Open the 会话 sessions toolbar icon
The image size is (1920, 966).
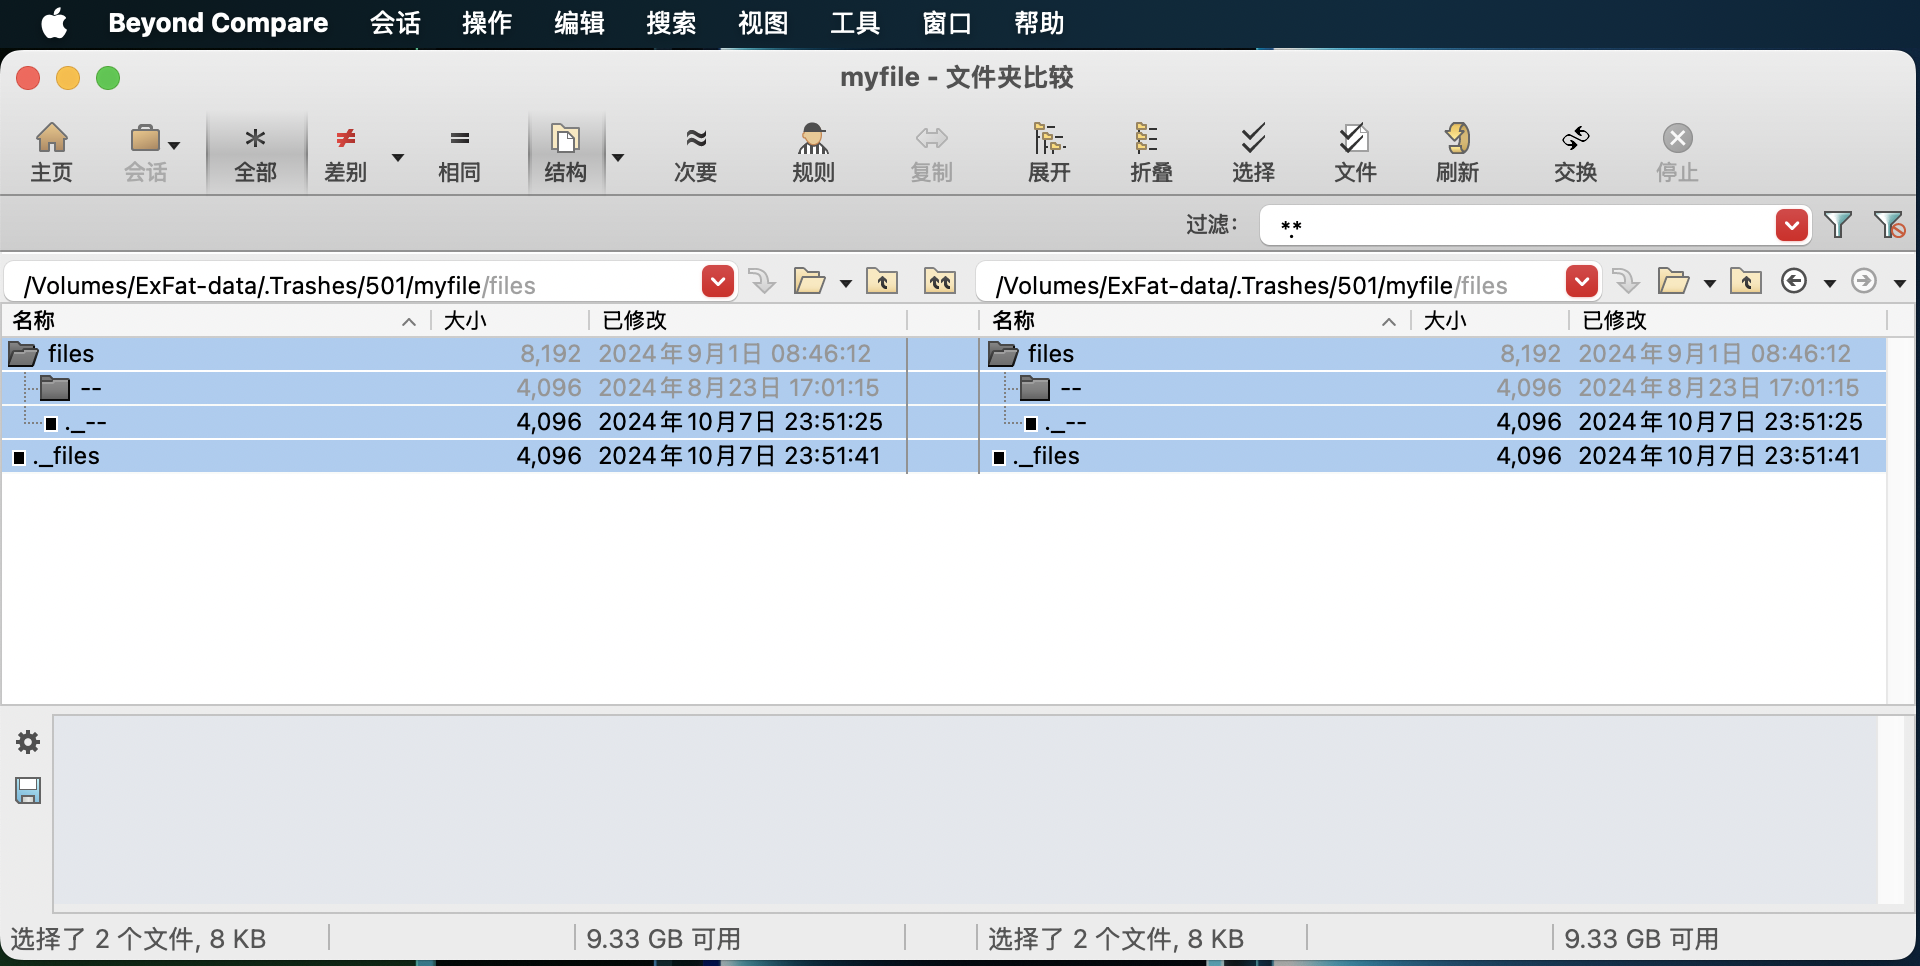[146, 152]
